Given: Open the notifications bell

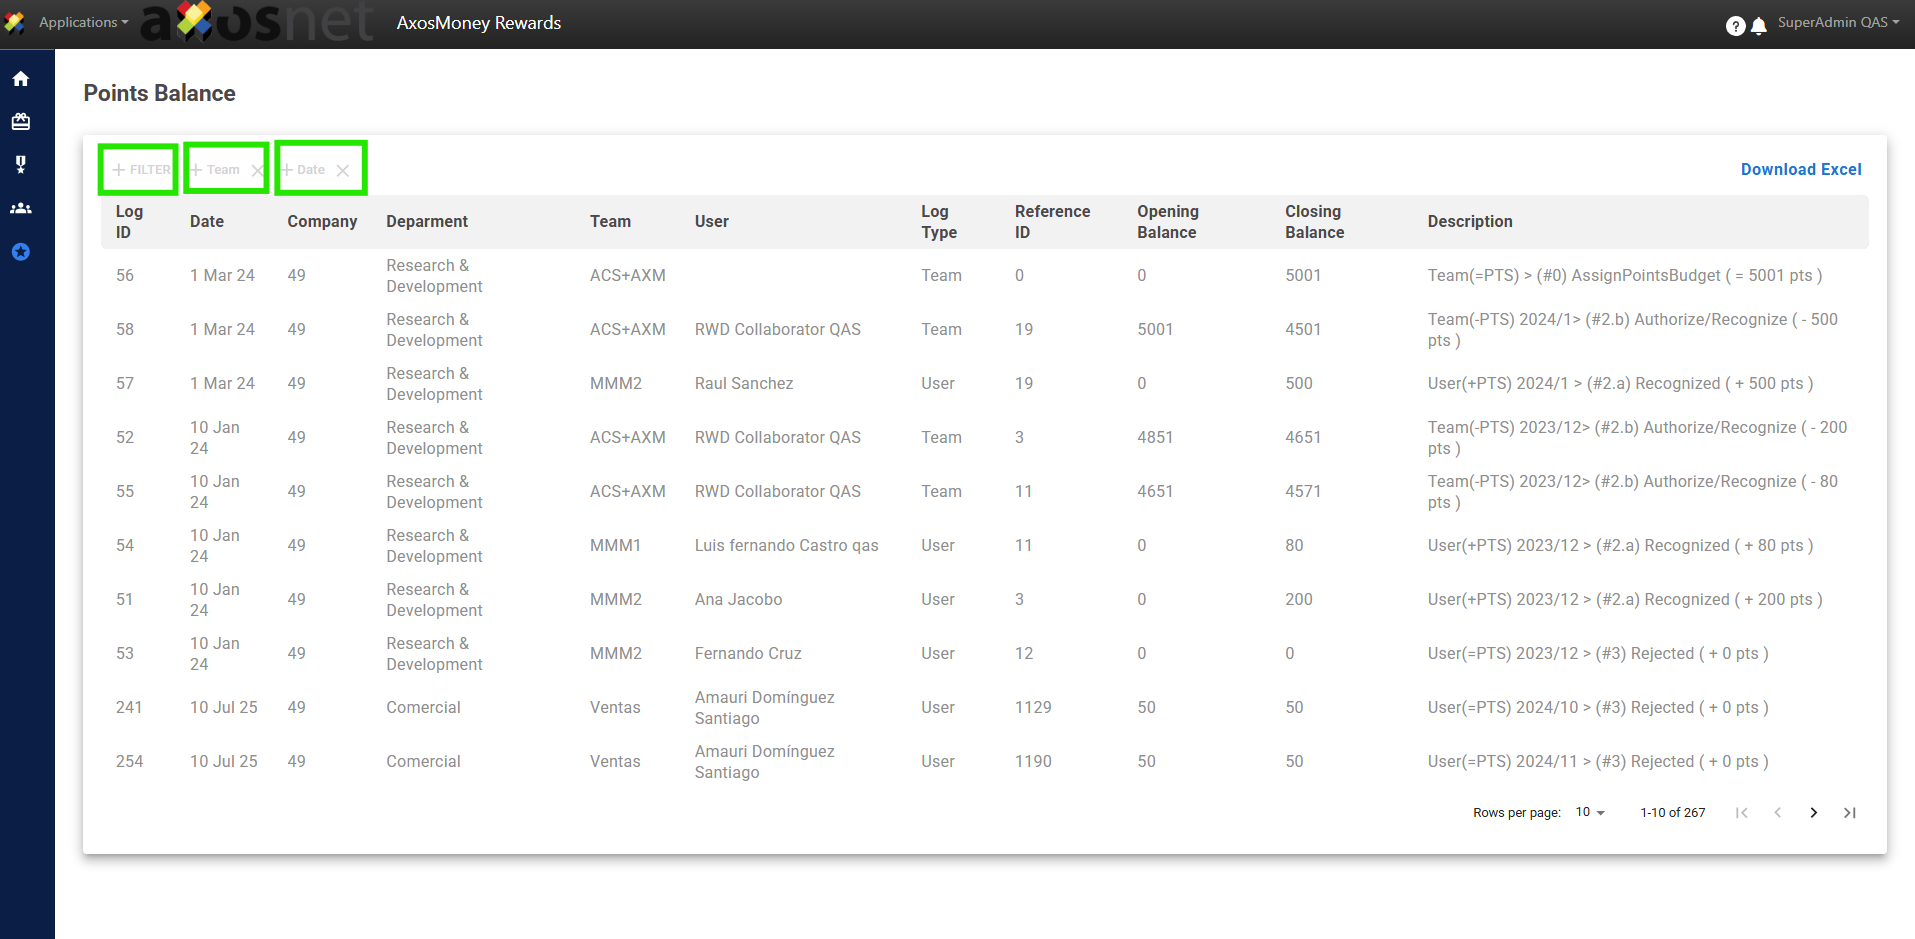Looking at the screenshot, I should coord(1759,26).
